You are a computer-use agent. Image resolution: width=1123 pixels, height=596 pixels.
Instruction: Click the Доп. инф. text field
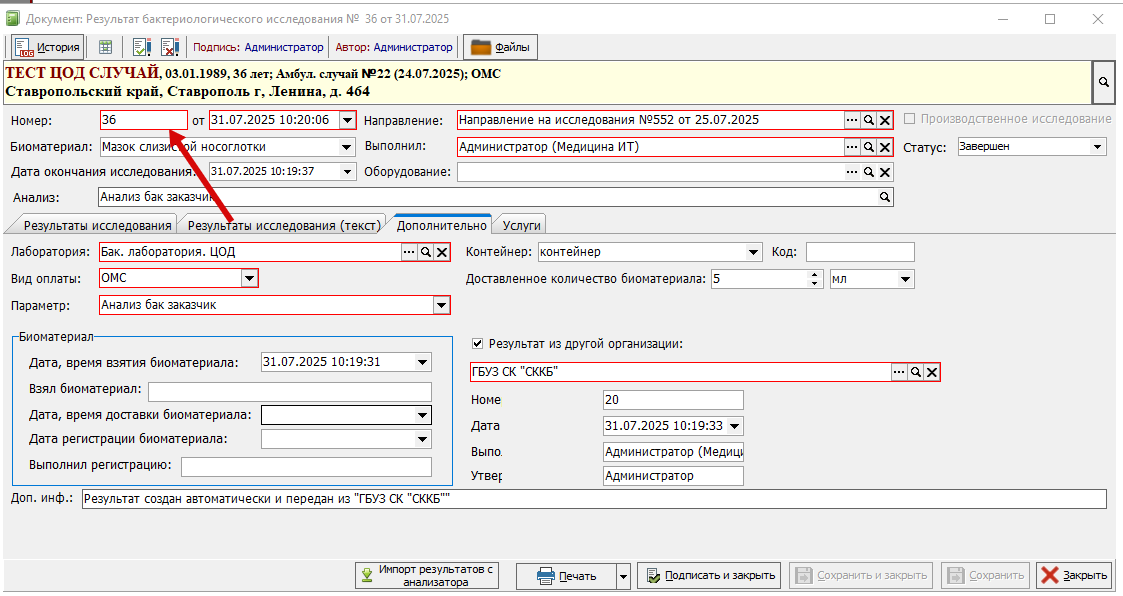pos(594,499)
